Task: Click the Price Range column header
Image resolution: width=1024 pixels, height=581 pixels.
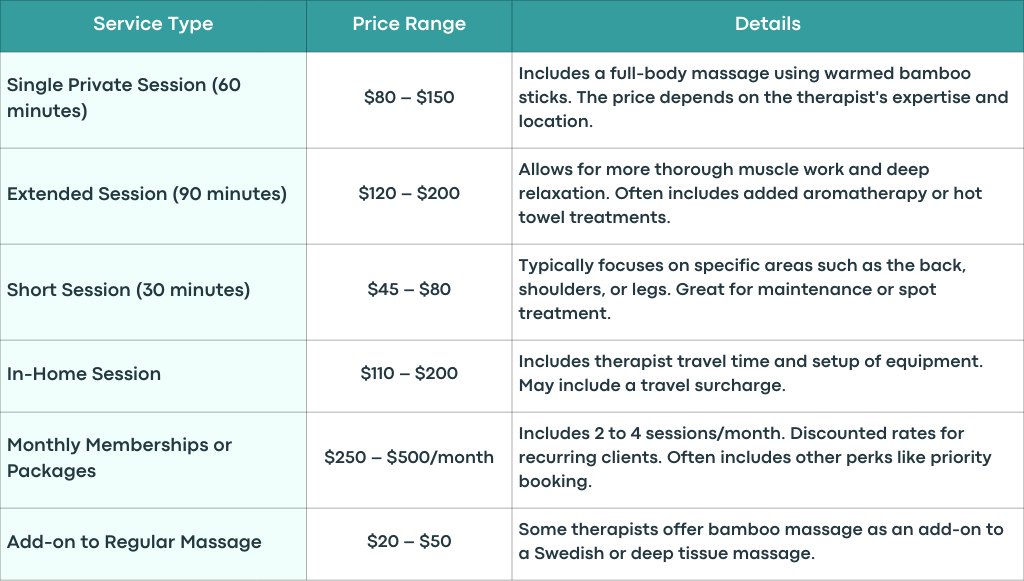Action: pos(409,25)
